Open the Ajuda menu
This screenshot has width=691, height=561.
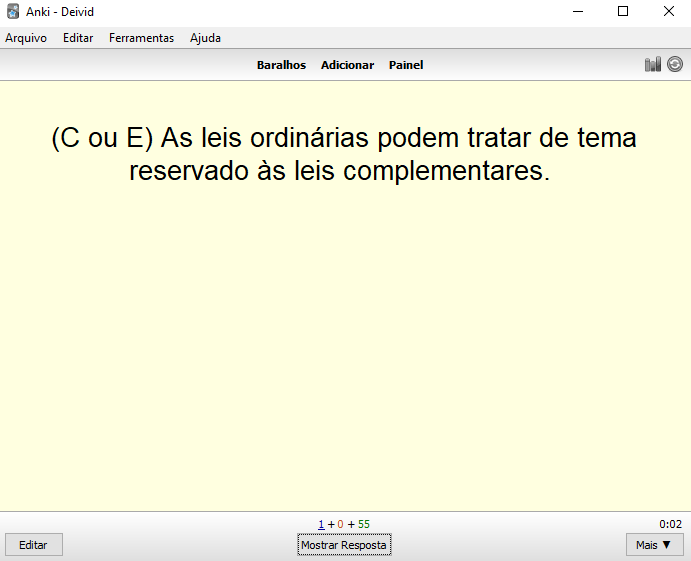[x=205, y=38]
